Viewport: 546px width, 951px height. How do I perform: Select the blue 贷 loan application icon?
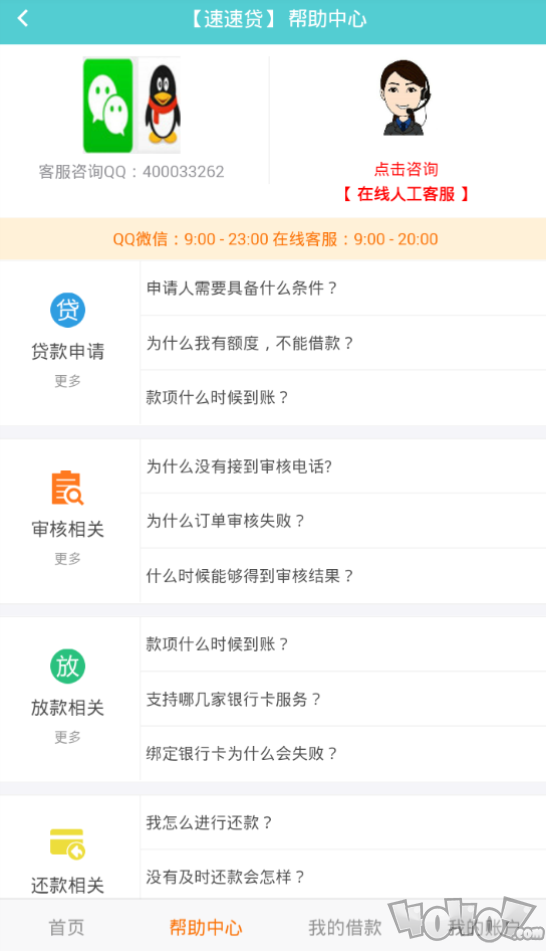67,310
